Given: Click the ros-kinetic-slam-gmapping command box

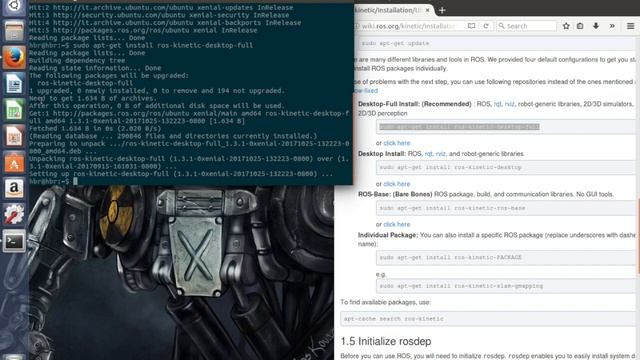Looking at the screenshot, I should [506, 286].
